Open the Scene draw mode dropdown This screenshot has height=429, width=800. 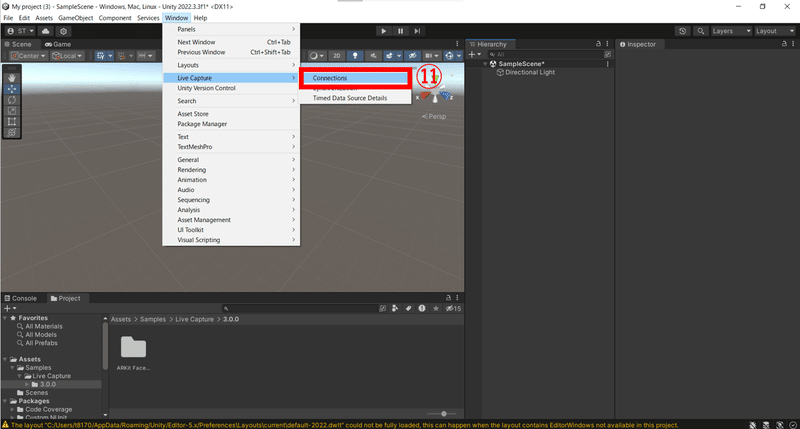[x=317, y=56]
